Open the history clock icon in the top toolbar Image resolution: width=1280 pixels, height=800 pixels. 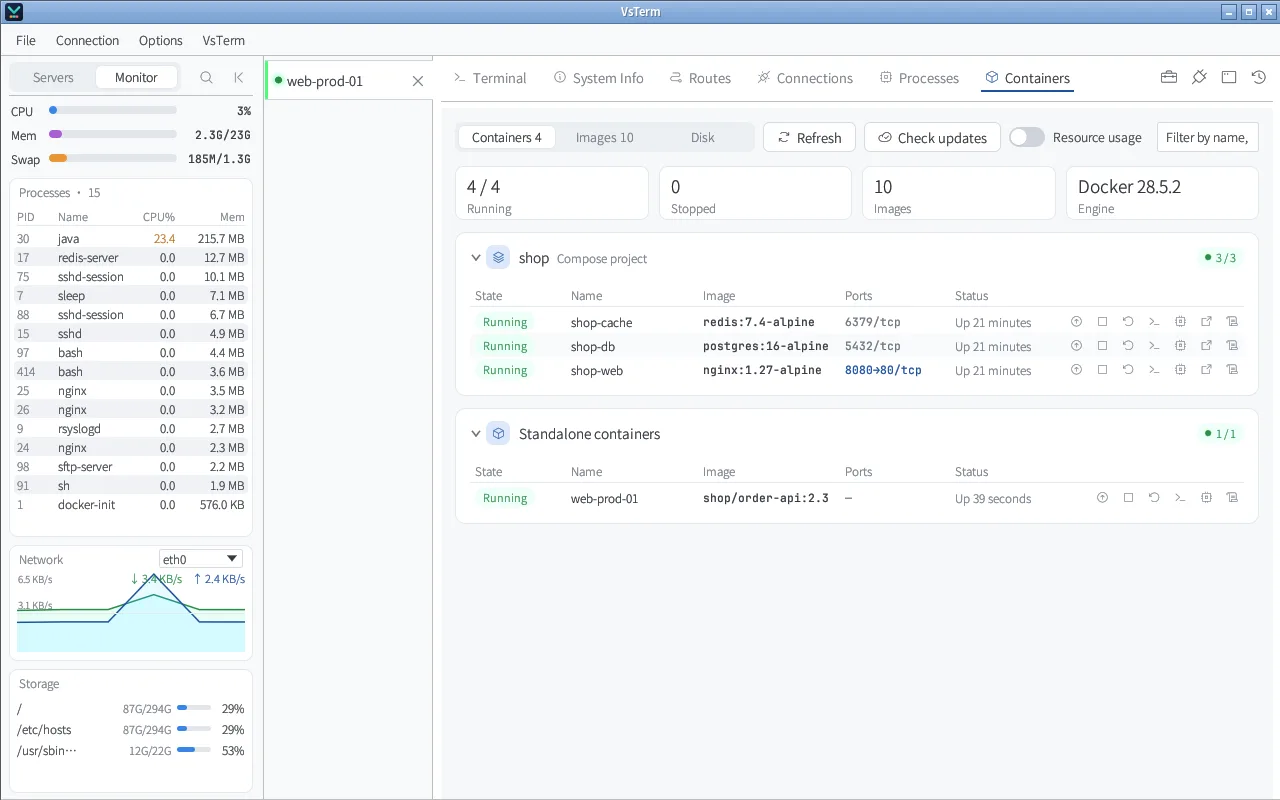[1259, 78]
